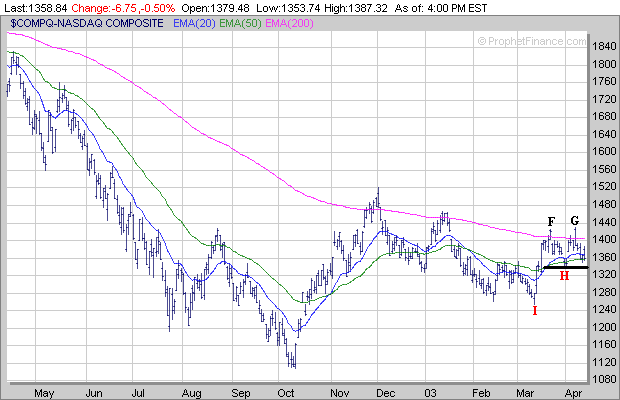The image size is (620, 400).
Task: Click the 1720 price axis label
Action: coord(604,99)
